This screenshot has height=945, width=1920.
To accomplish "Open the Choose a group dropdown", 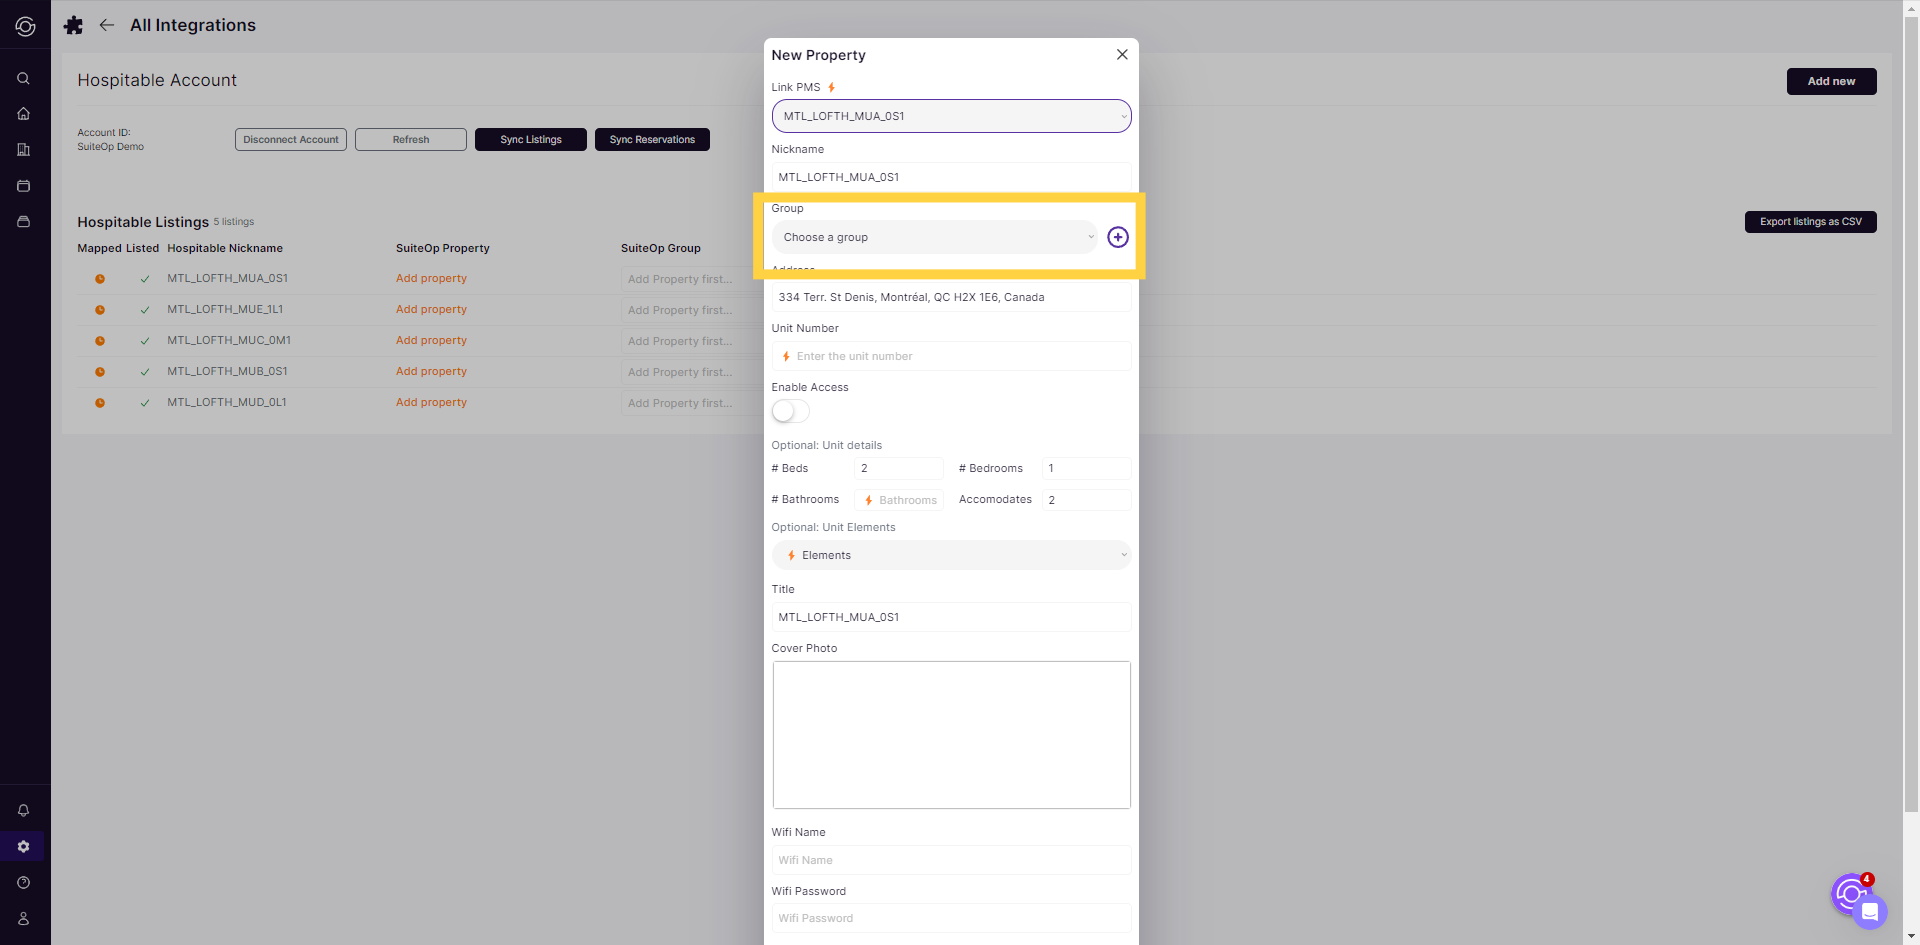I will point(934,237).
